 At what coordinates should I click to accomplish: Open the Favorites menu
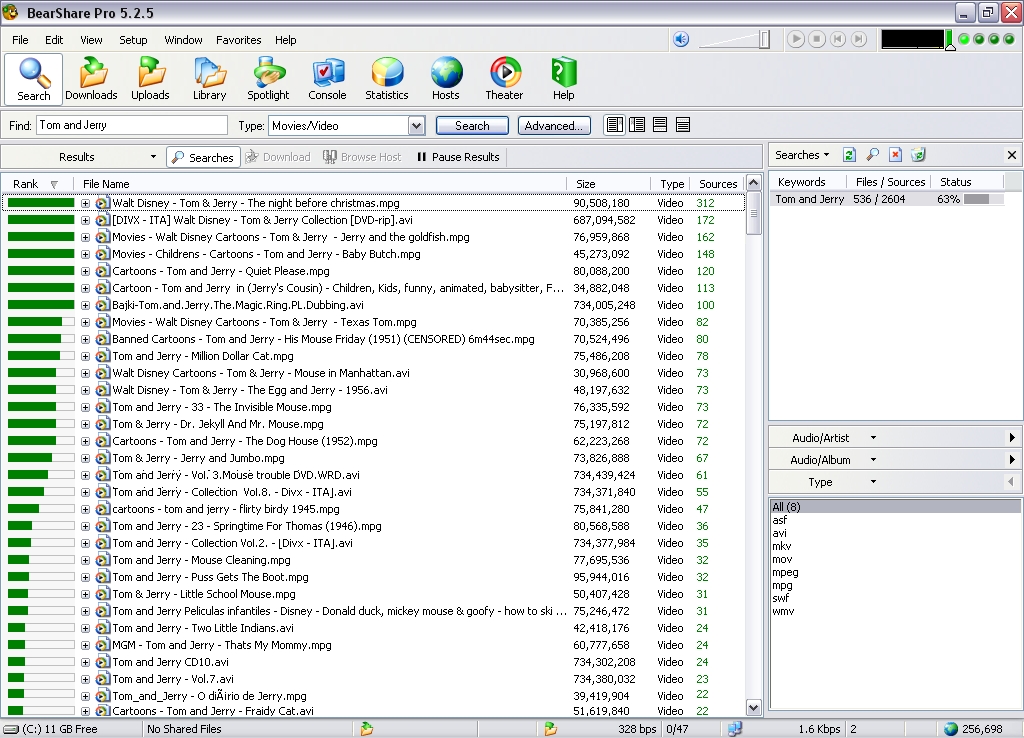tap(238, 40)
